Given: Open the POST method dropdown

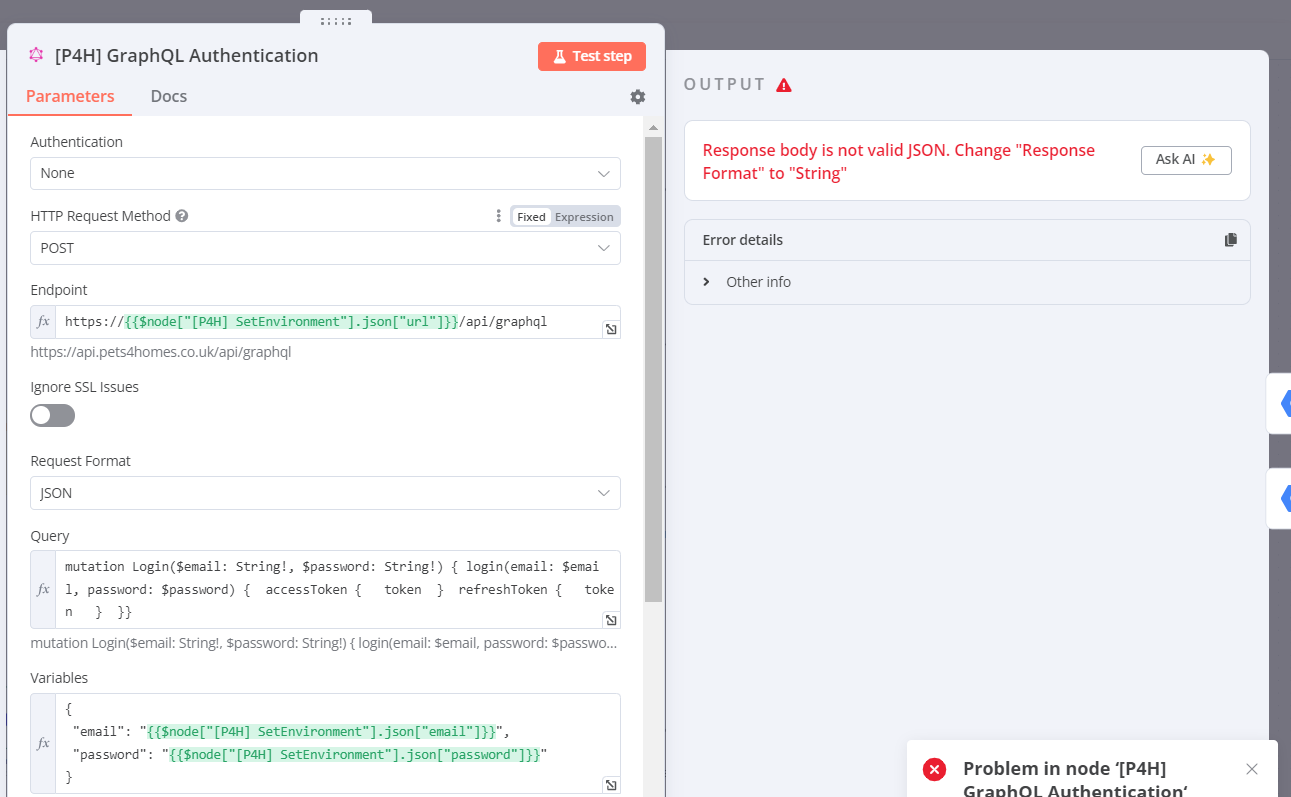Looking at the screenshot, I should (x=325, y=248).
